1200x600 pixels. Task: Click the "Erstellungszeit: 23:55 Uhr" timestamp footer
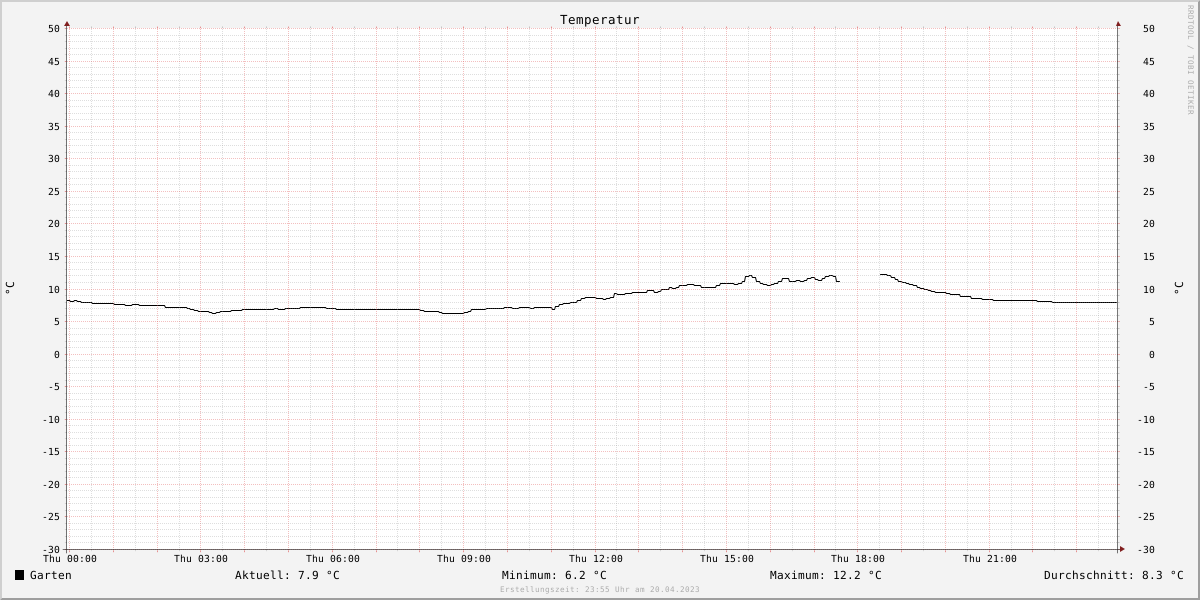[600, 590]
